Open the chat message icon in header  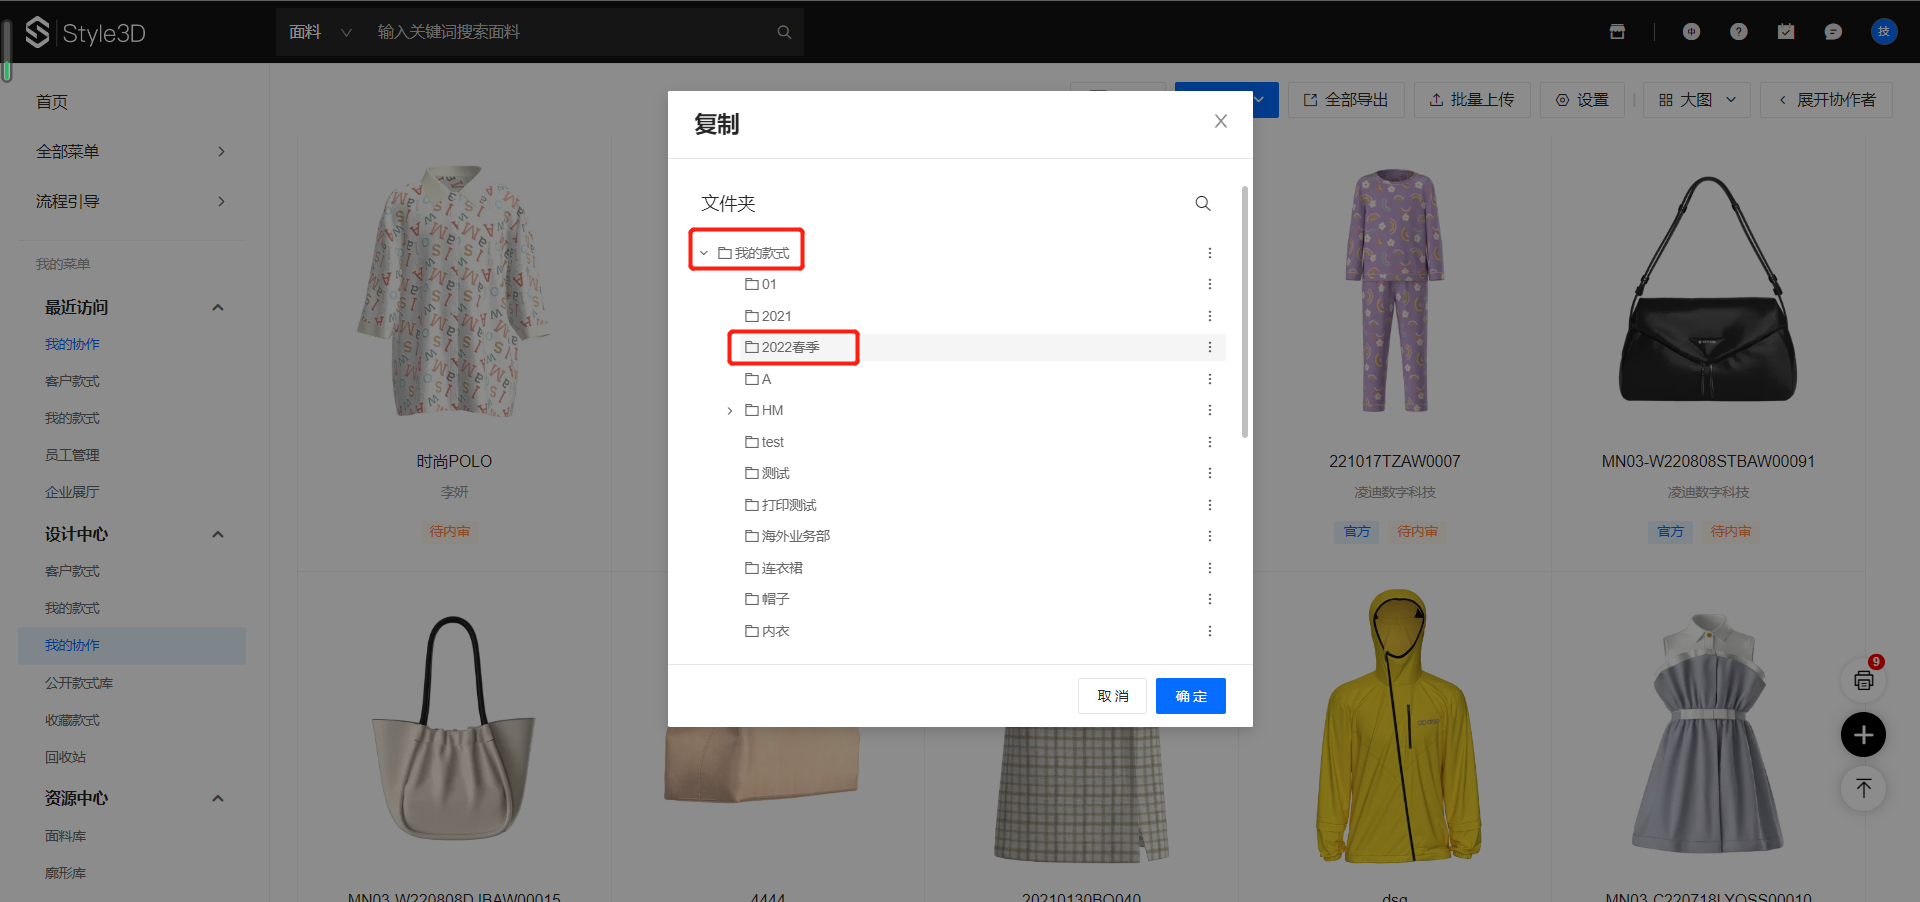click(x=1833, y=32)
